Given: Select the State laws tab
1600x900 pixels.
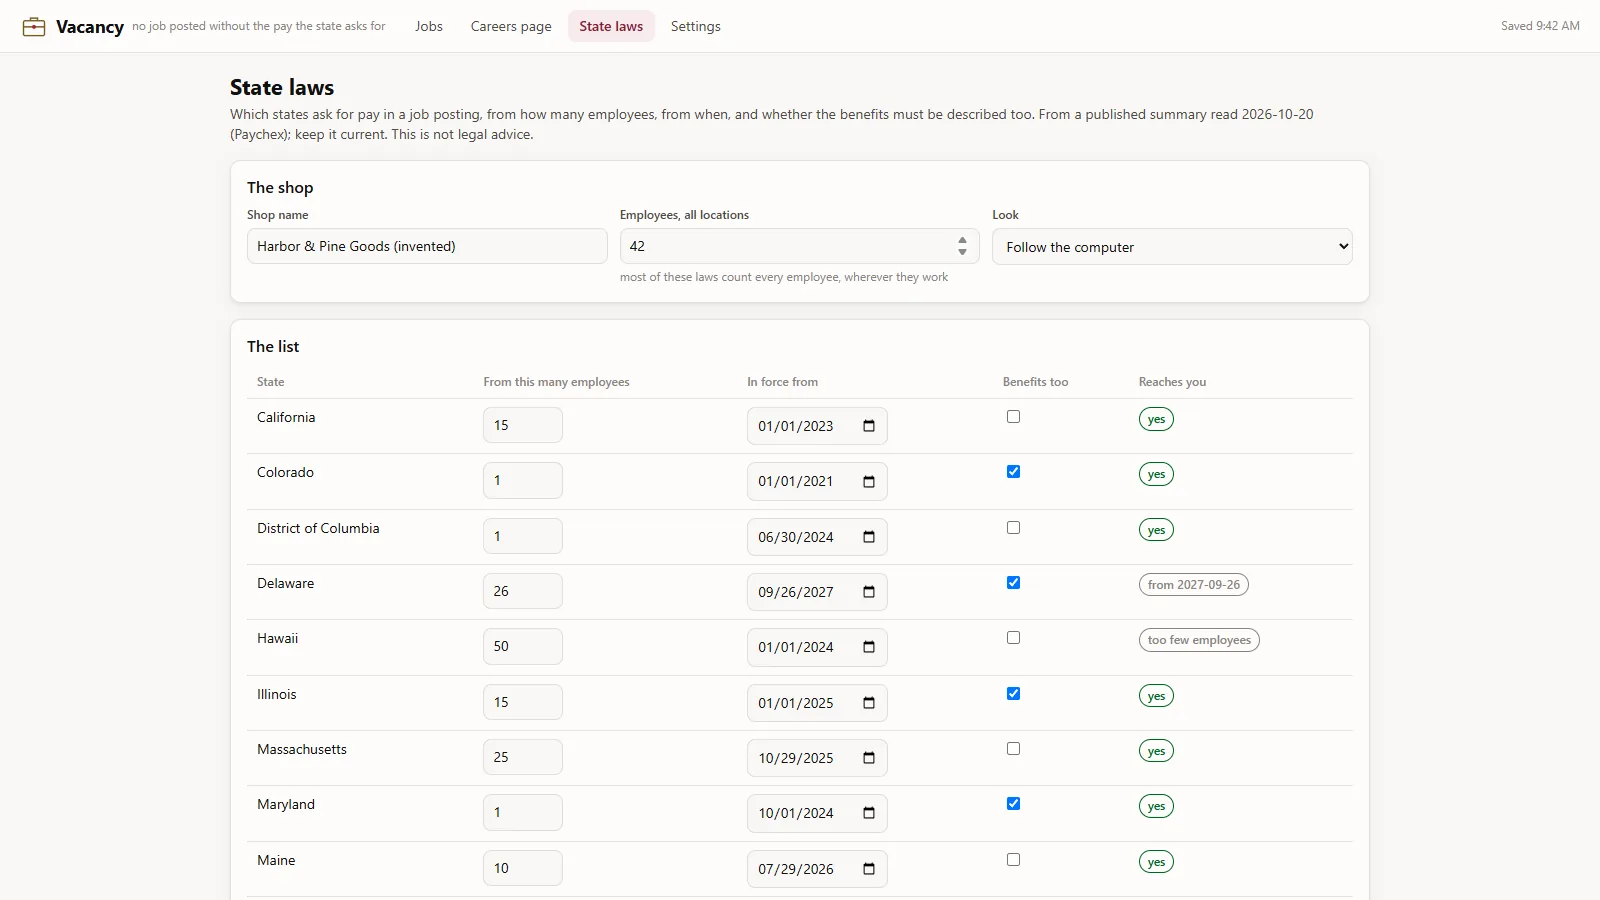Looking at the screenshot, I should (611, 26).
